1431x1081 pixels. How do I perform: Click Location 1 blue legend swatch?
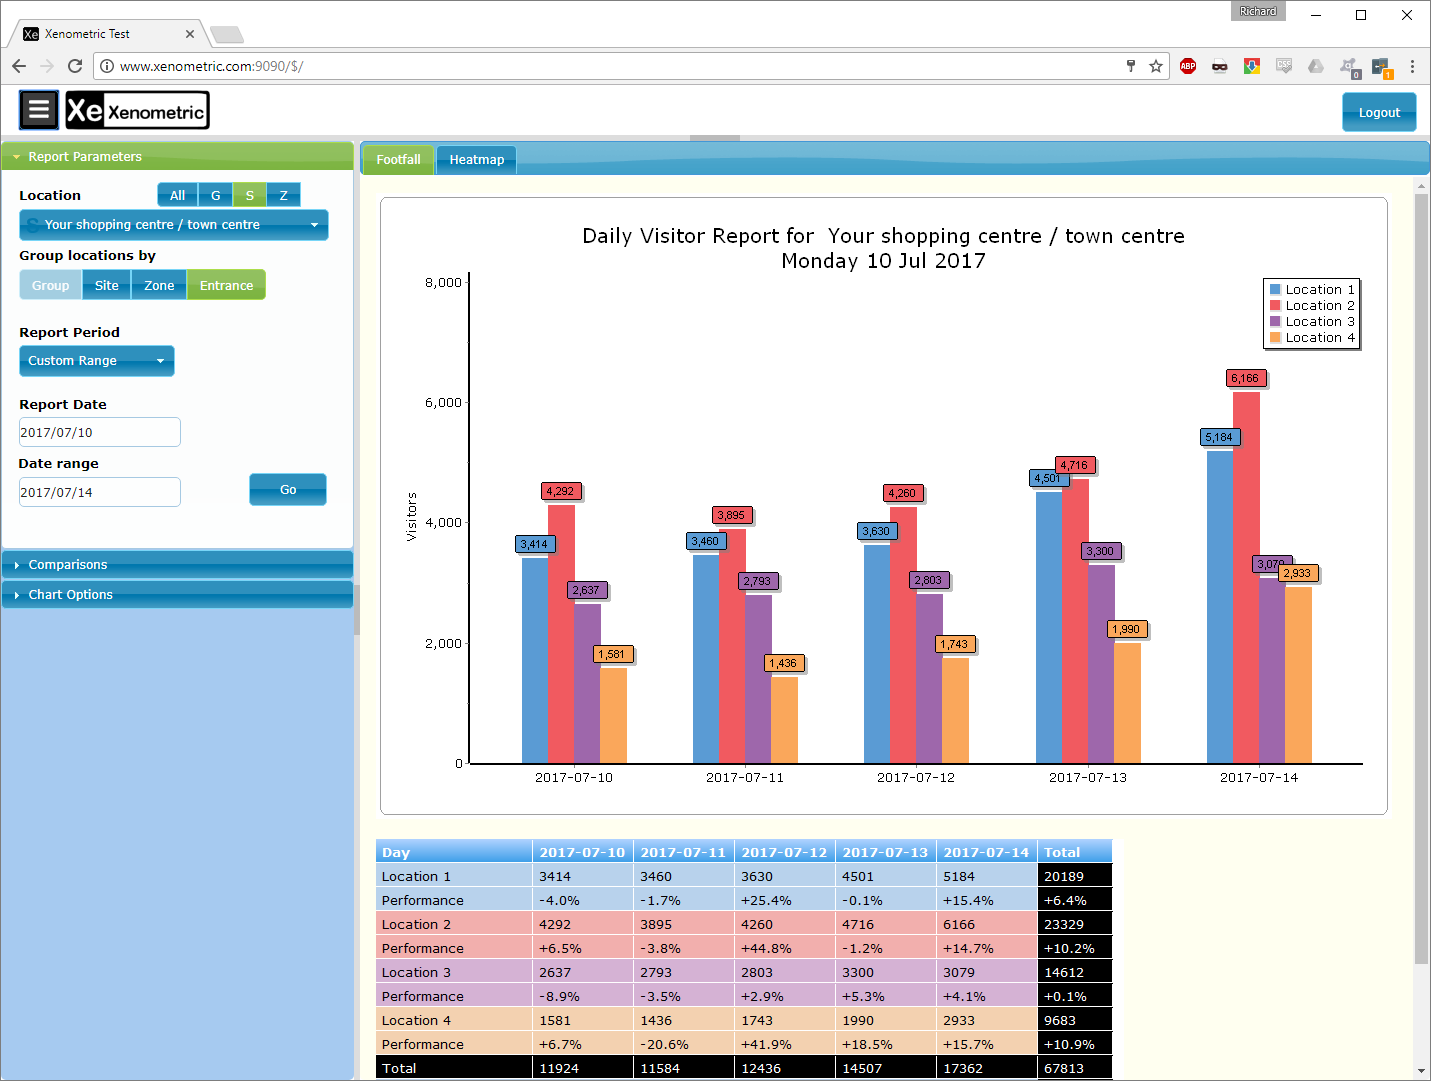1275,290
